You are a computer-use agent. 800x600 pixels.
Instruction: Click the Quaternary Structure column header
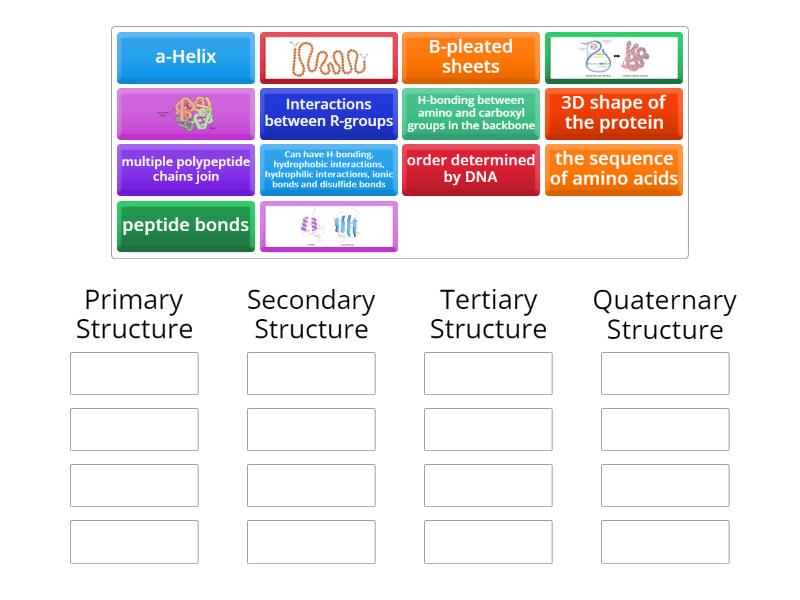(x=664, y=313)
